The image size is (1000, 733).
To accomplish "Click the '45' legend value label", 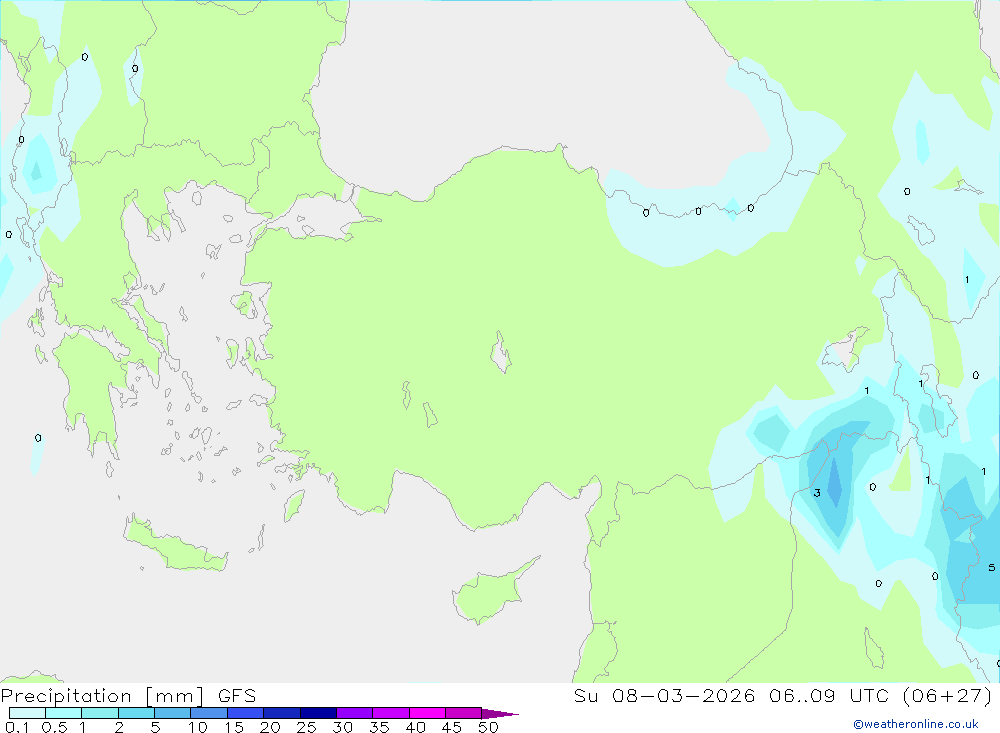I will pos(452,727).
